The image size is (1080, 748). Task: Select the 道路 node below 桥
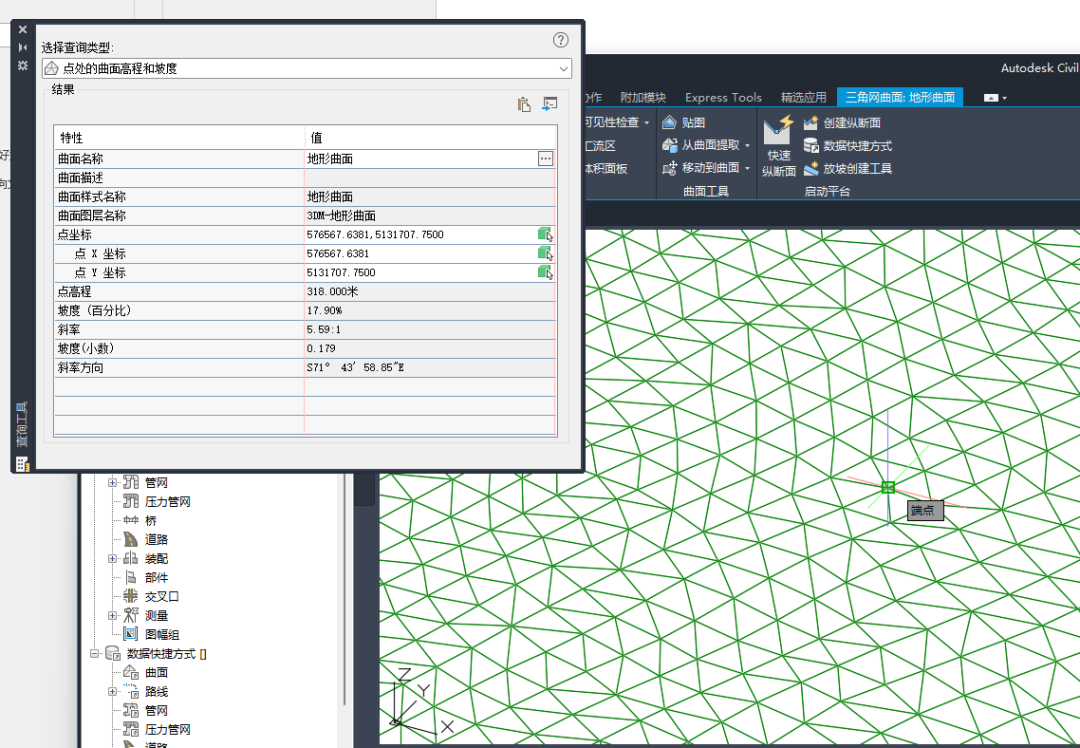pos(156,539)
